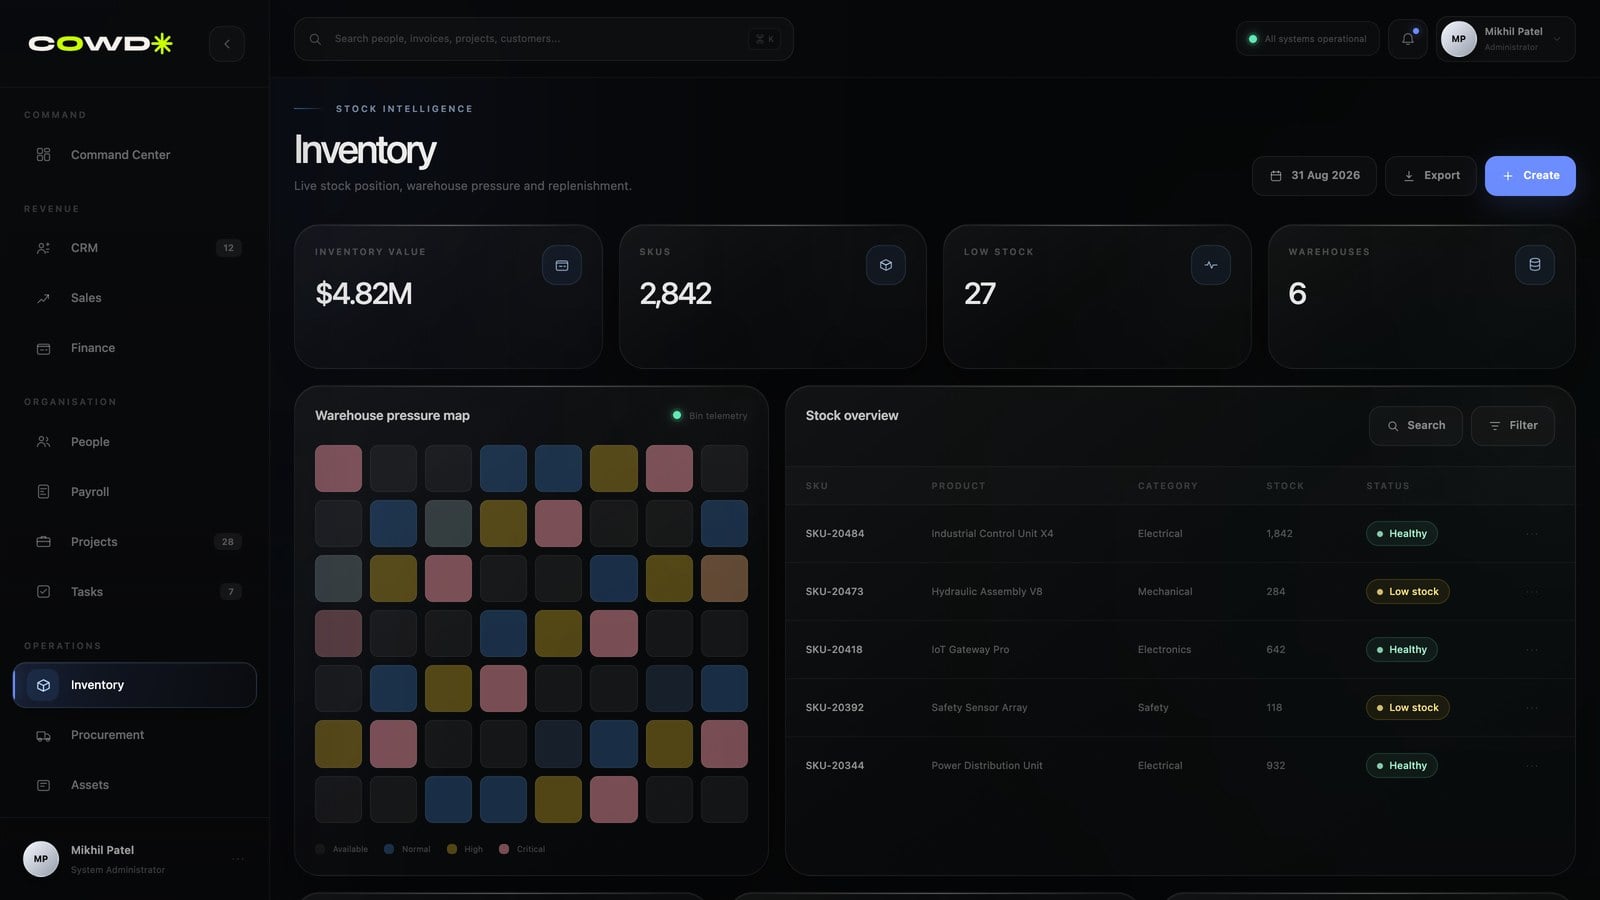Go to Payroll
1600x900 pixels.
pyautogui.click(x=135, y=492)
